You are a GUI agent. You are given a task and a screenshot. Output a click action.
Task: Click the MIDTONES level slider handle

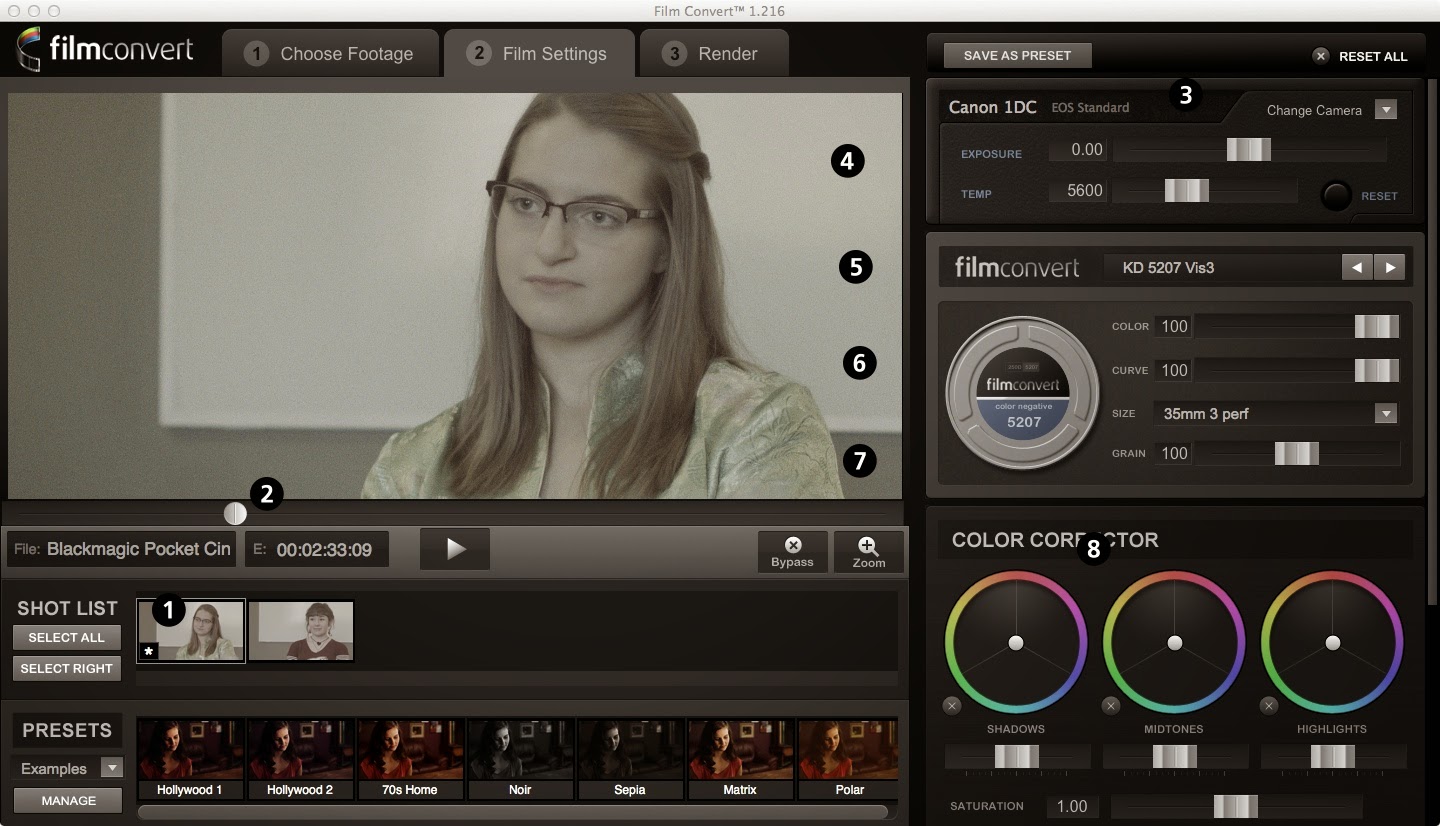point(1175,757)
